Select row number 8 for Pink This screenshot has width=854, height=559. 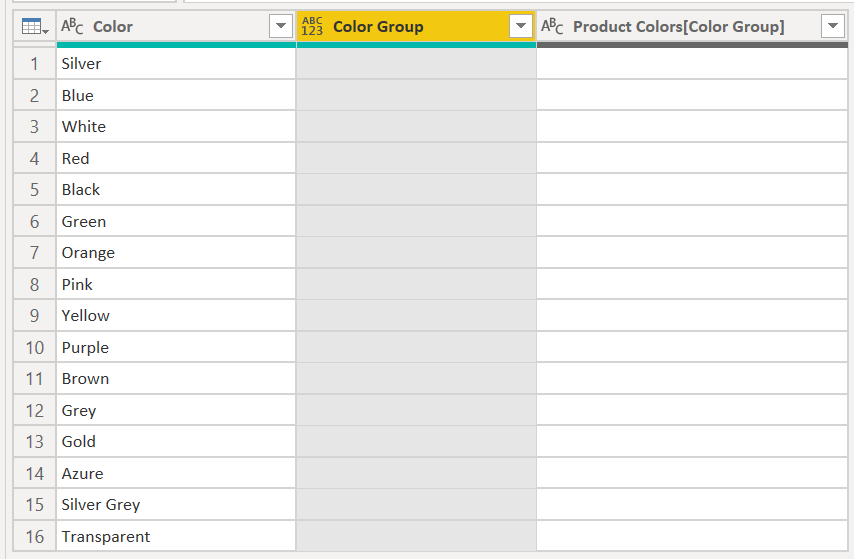click(x=35, y=285)
